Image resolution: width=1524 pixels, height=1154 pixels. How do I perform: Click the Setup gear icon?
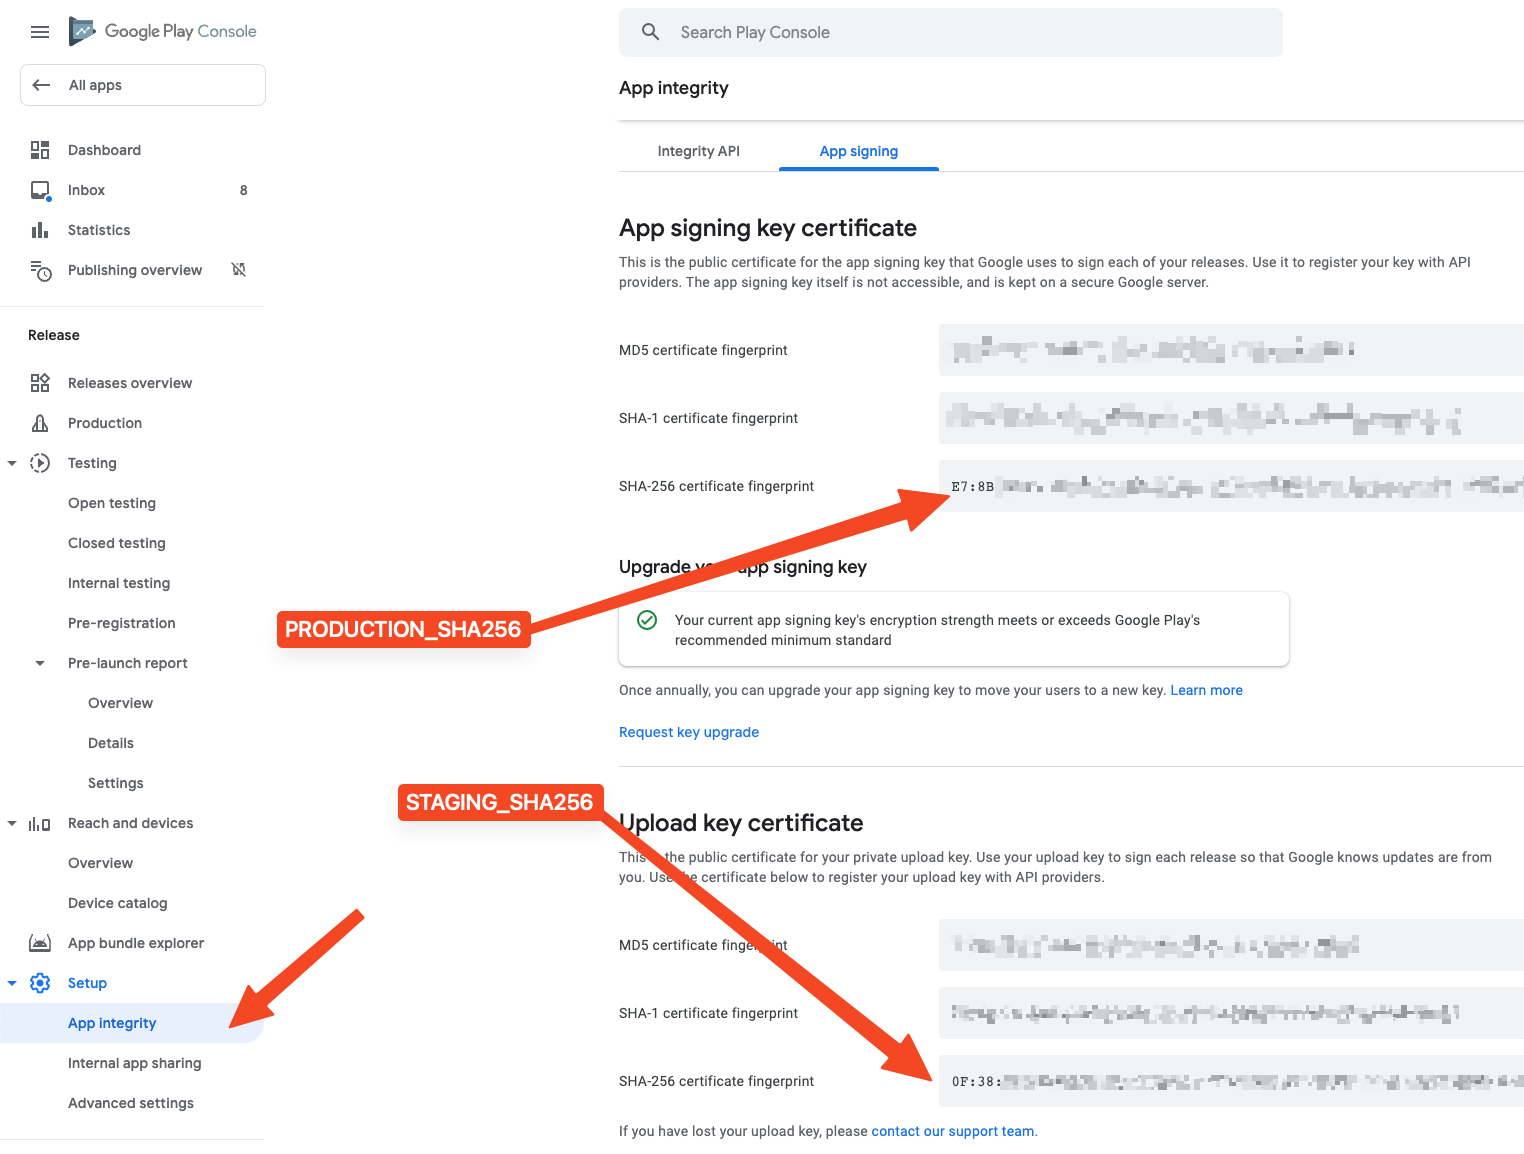(x=40, y=983)
